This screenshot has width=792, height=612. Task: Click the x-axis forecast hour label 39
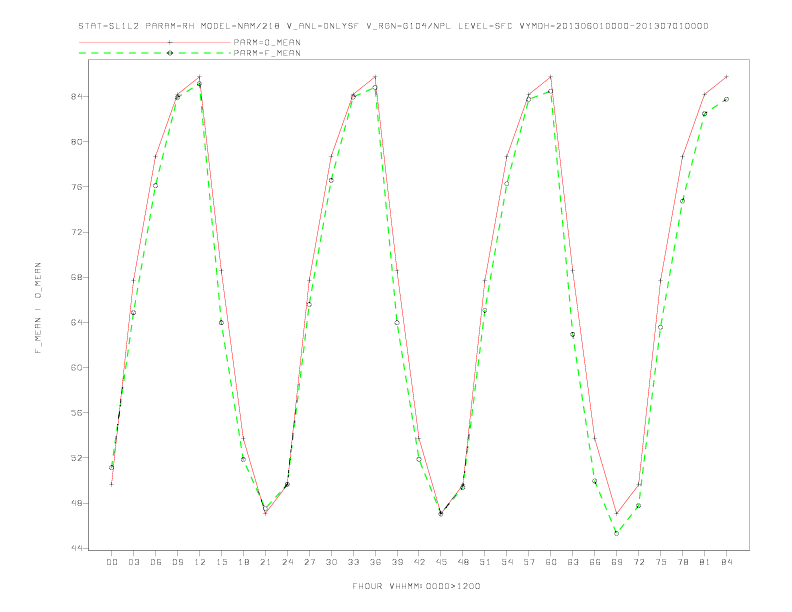[x=397, y=562]
